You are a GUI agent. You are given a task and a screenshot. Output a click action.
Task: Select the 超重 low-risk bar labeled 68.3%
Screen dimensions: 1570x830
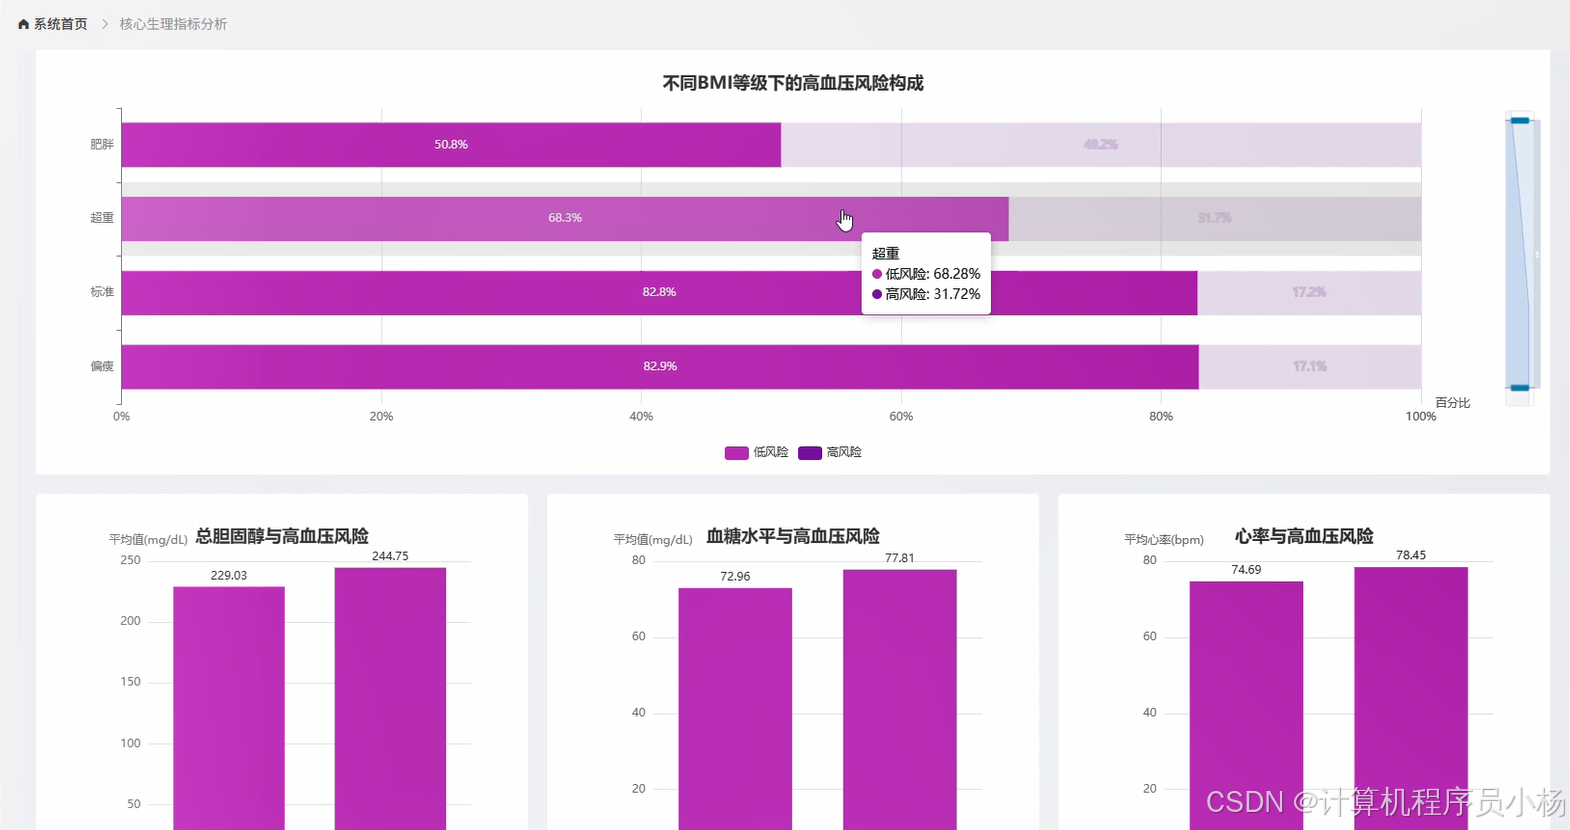click(565, 219)
